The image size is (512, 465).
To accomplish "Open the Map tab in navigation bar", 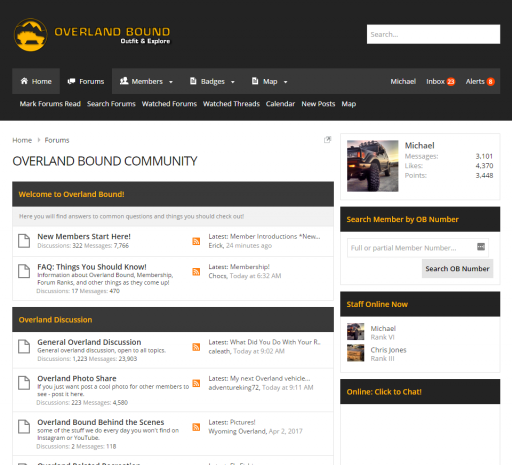I will point(265,81).
